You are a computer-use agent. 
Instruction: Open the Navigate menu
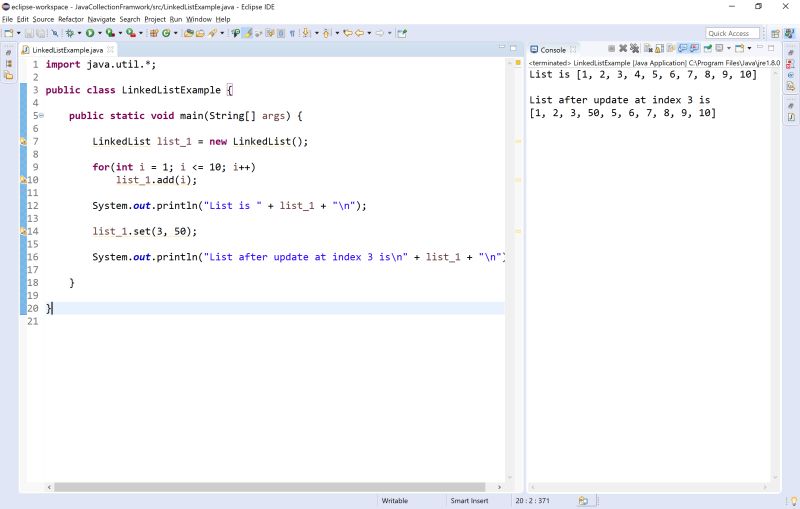pos(101,19)
